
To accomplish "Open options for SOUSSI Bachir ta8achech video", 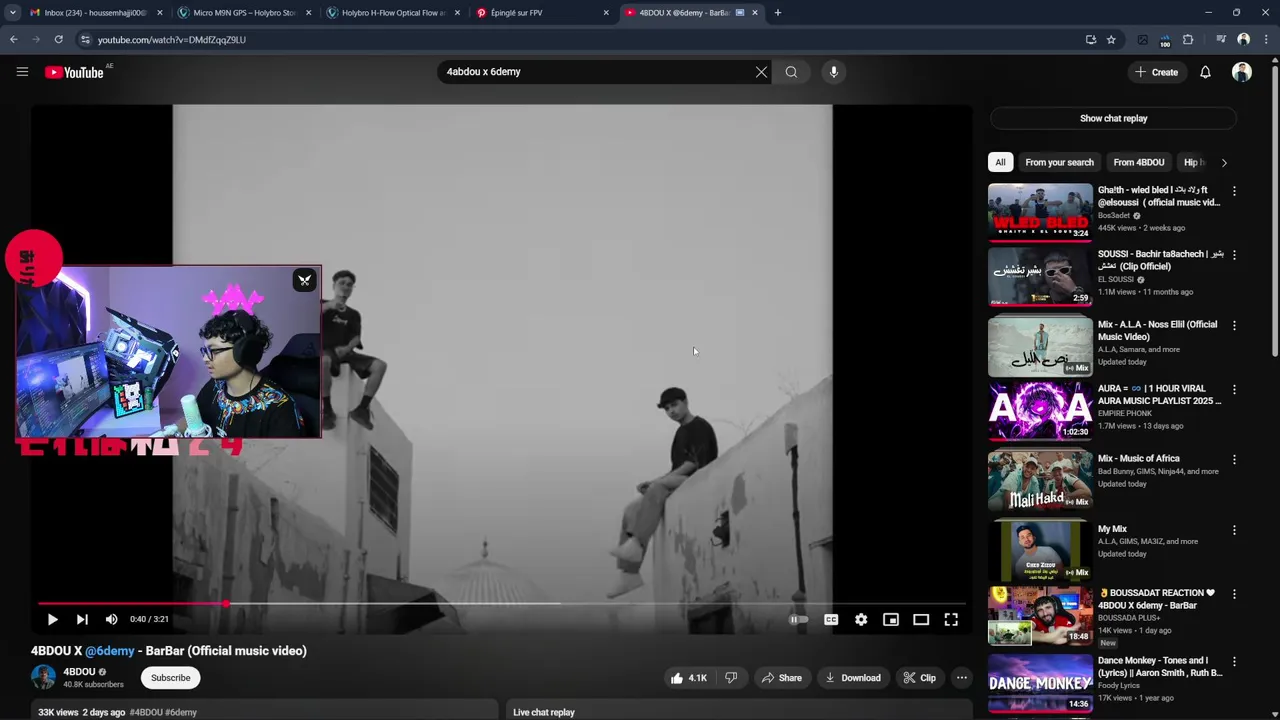I will (1234, 255).
